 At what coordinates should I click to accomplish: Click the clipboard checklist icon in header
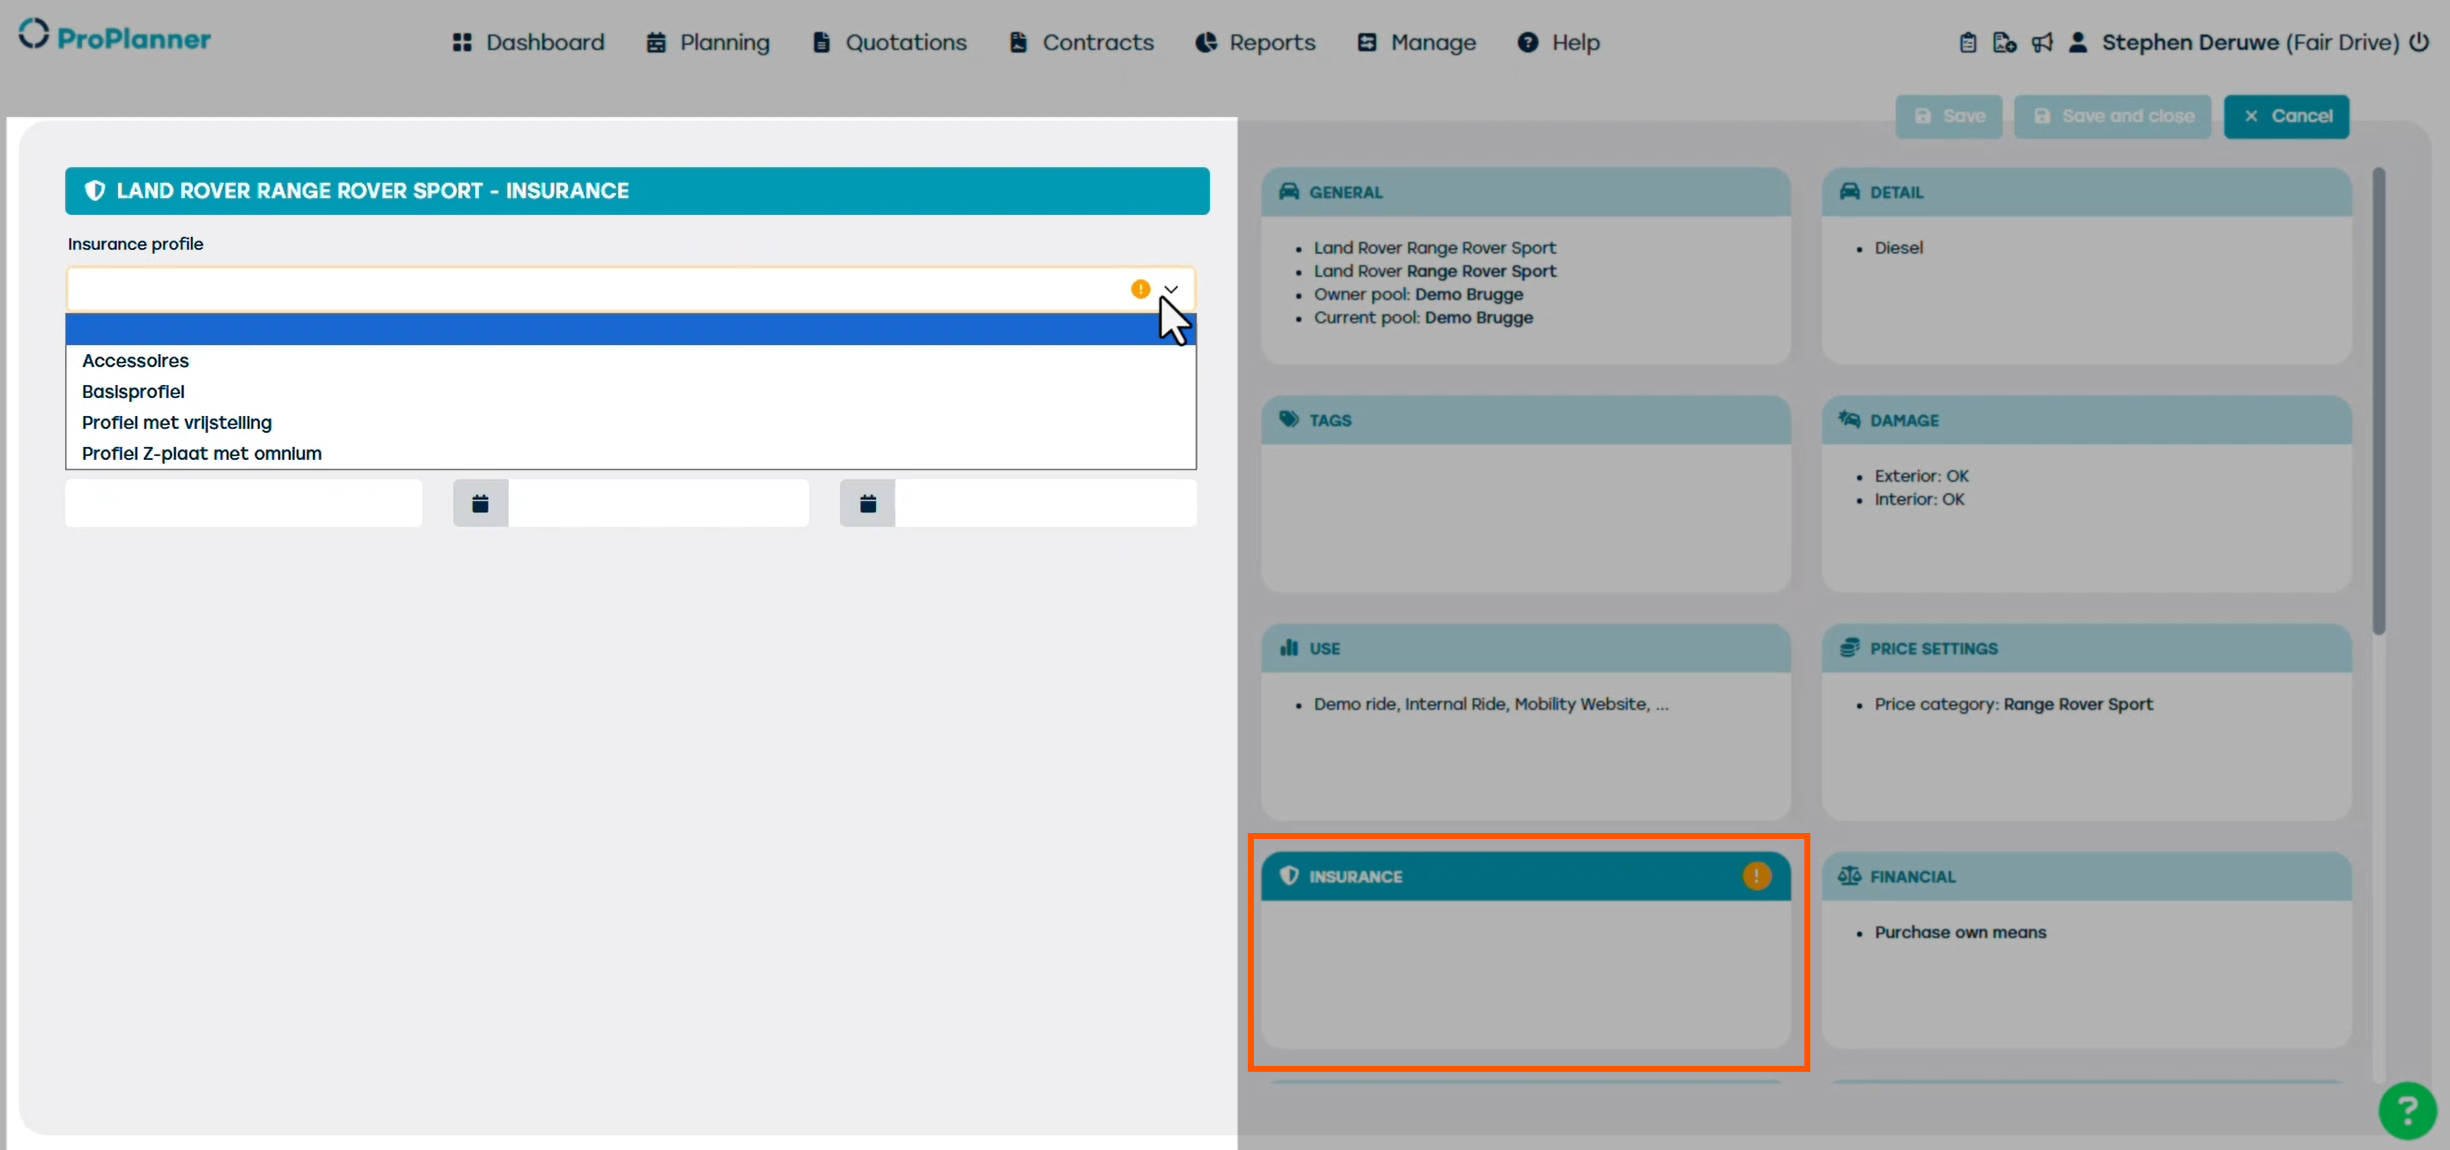click(x=1967, y=43)
